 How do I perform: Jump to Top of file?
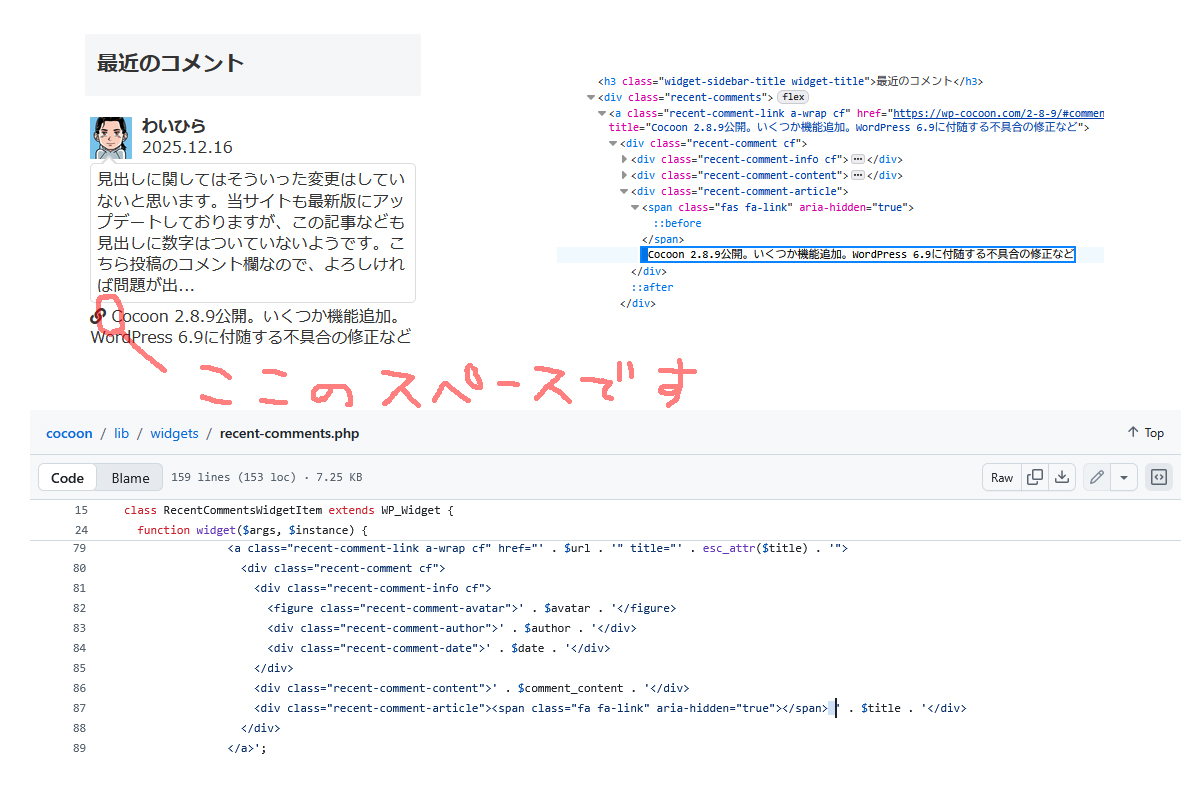[x=1146, y=433]
